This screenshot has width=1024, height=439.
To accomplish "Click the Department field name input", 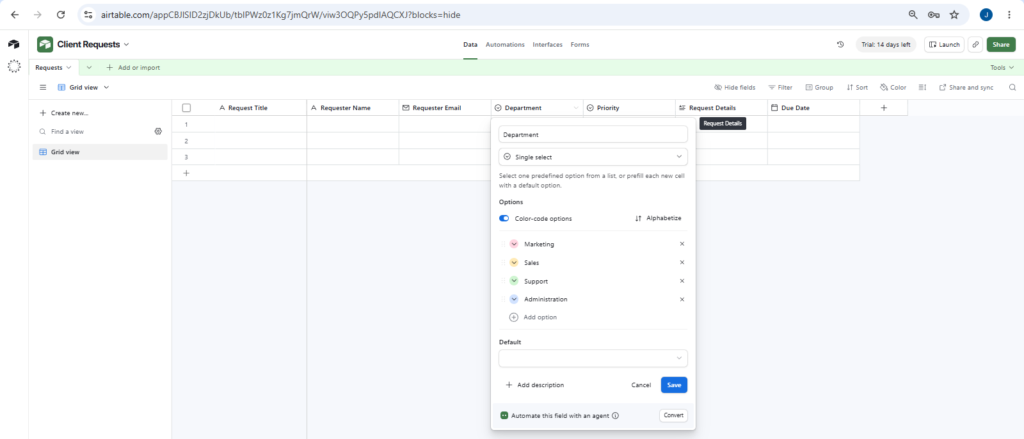I will (x=593, y=134).
